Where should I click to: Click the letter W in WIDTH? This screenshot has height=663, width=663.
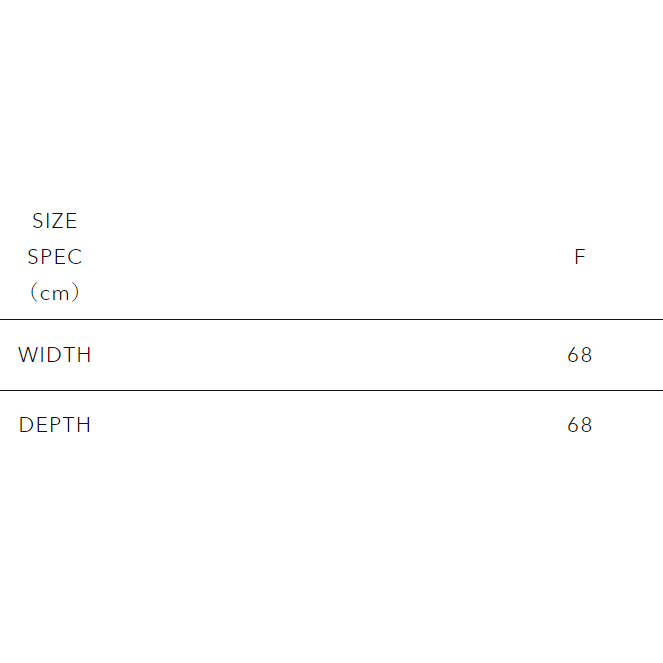tap(27, 355)
